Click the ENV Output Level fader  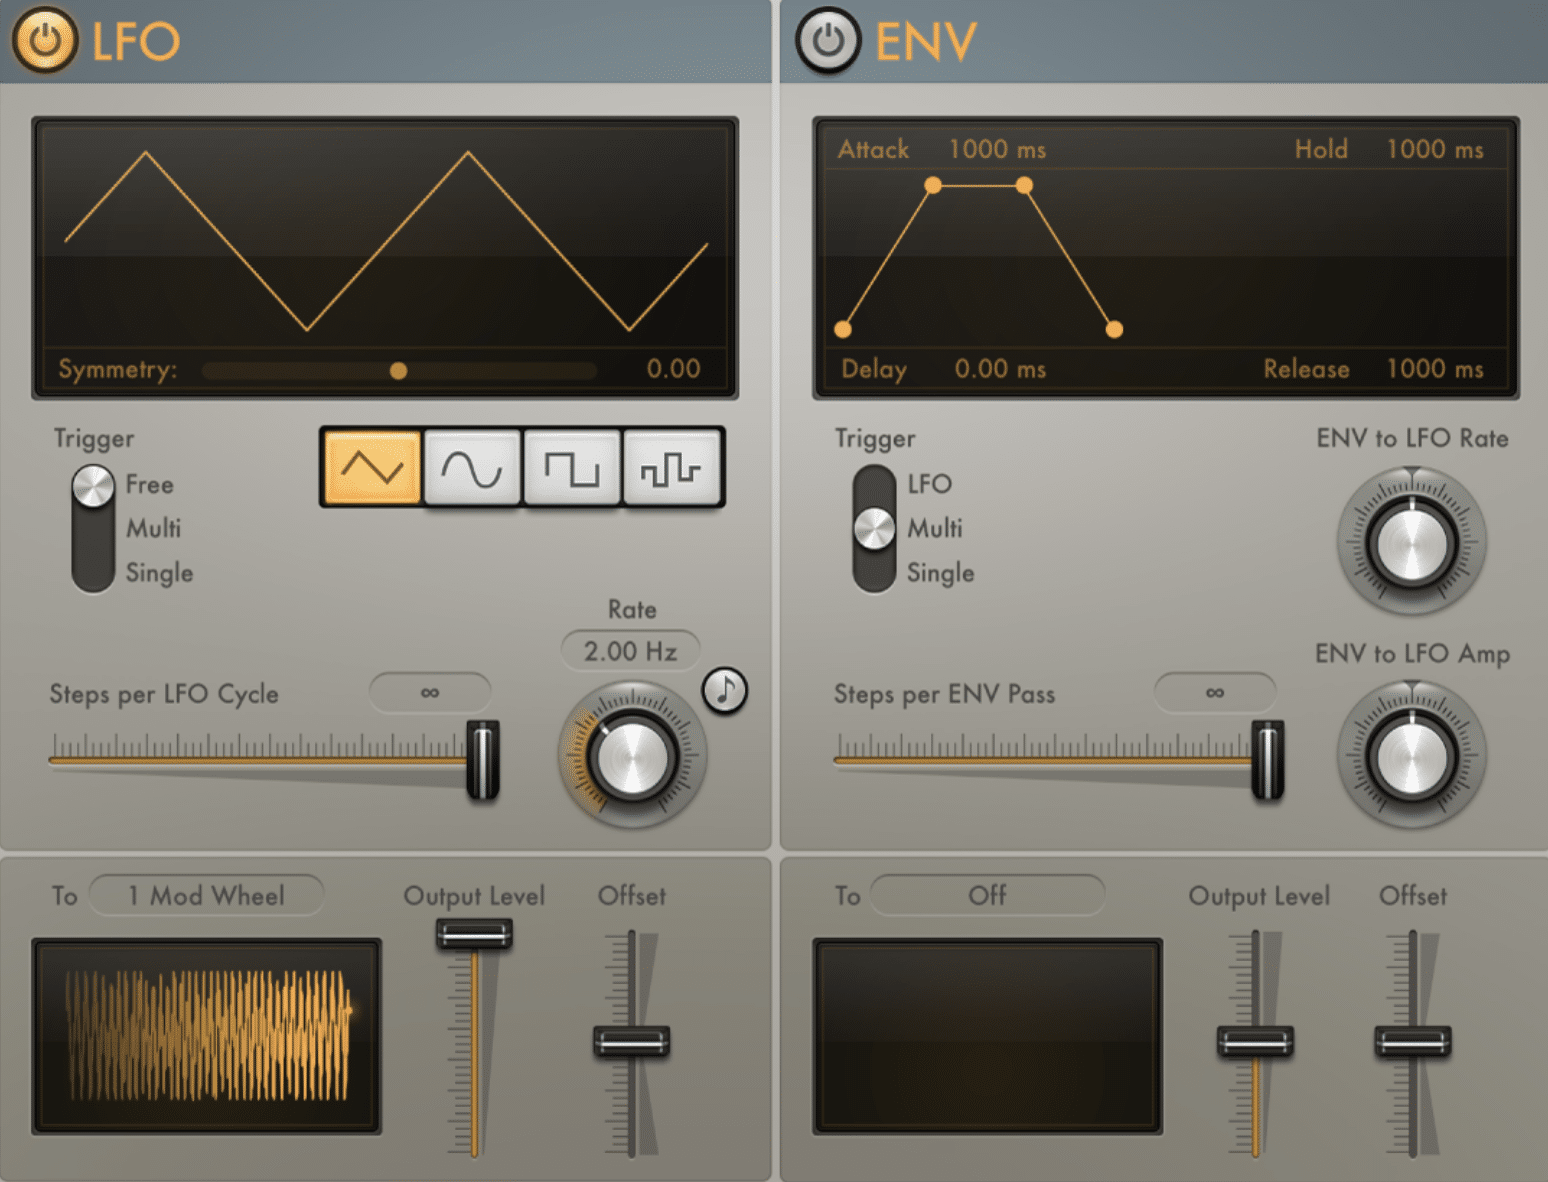pyautogui.click(x=1255, y=1041)
